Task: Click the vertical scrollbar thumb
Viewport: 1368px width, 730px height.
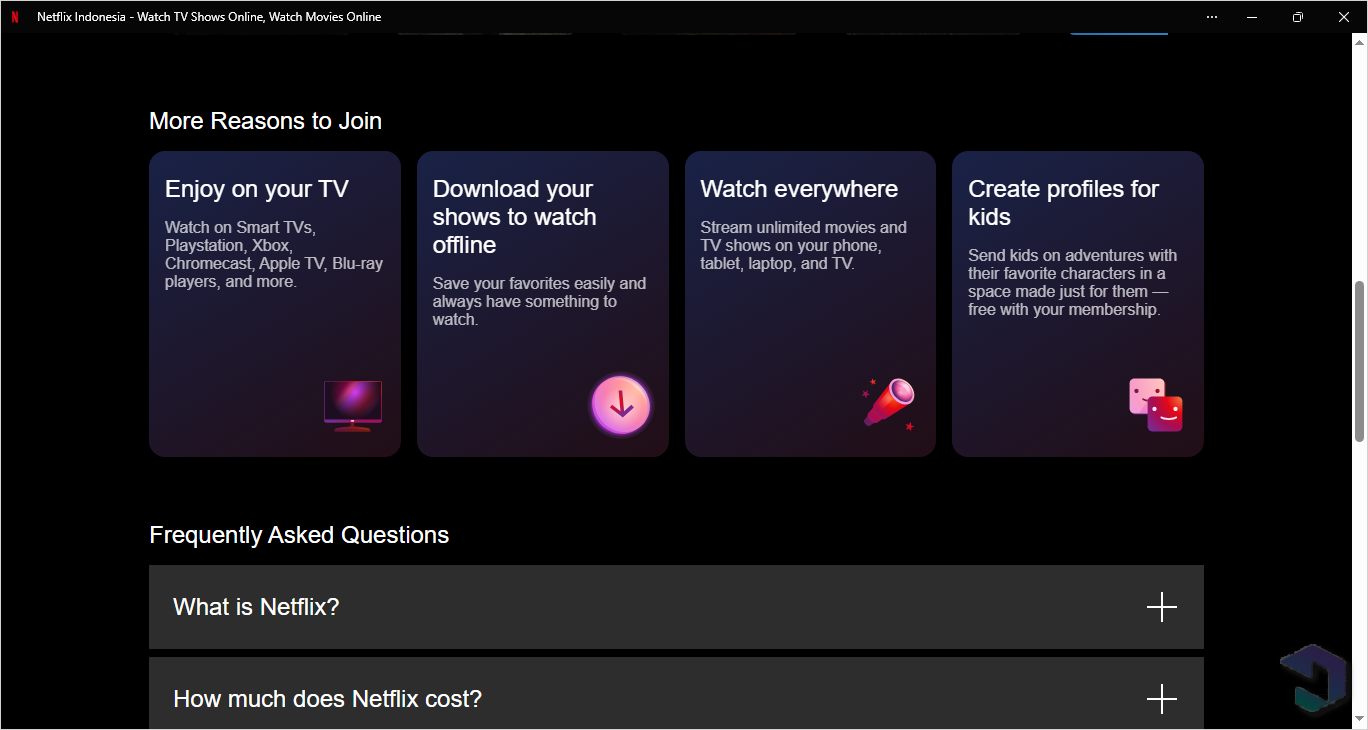Action: pos(1359,360)
